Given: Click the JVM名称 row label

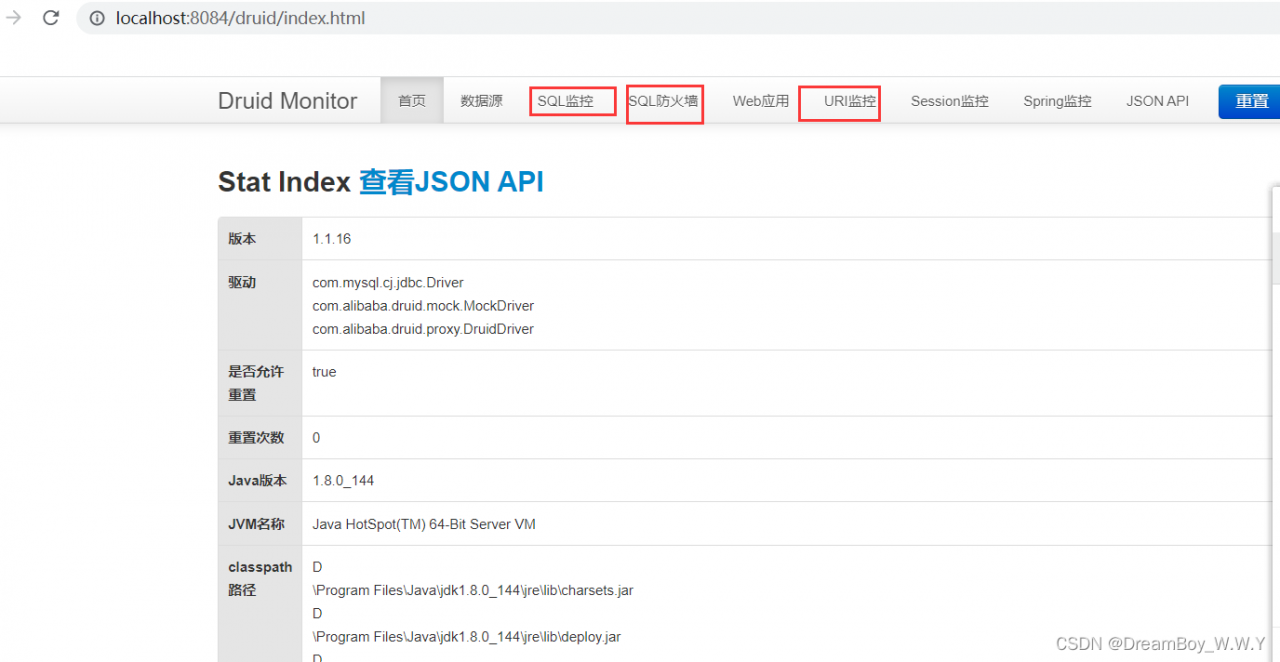Looking at the screenshot, I should coord(256,524).
